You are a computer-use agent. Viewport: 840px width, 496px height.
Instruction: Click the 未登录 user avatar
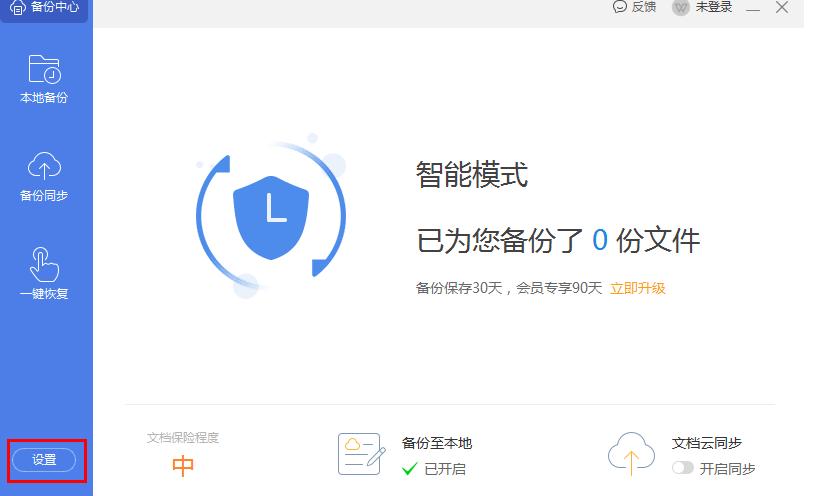681,8
